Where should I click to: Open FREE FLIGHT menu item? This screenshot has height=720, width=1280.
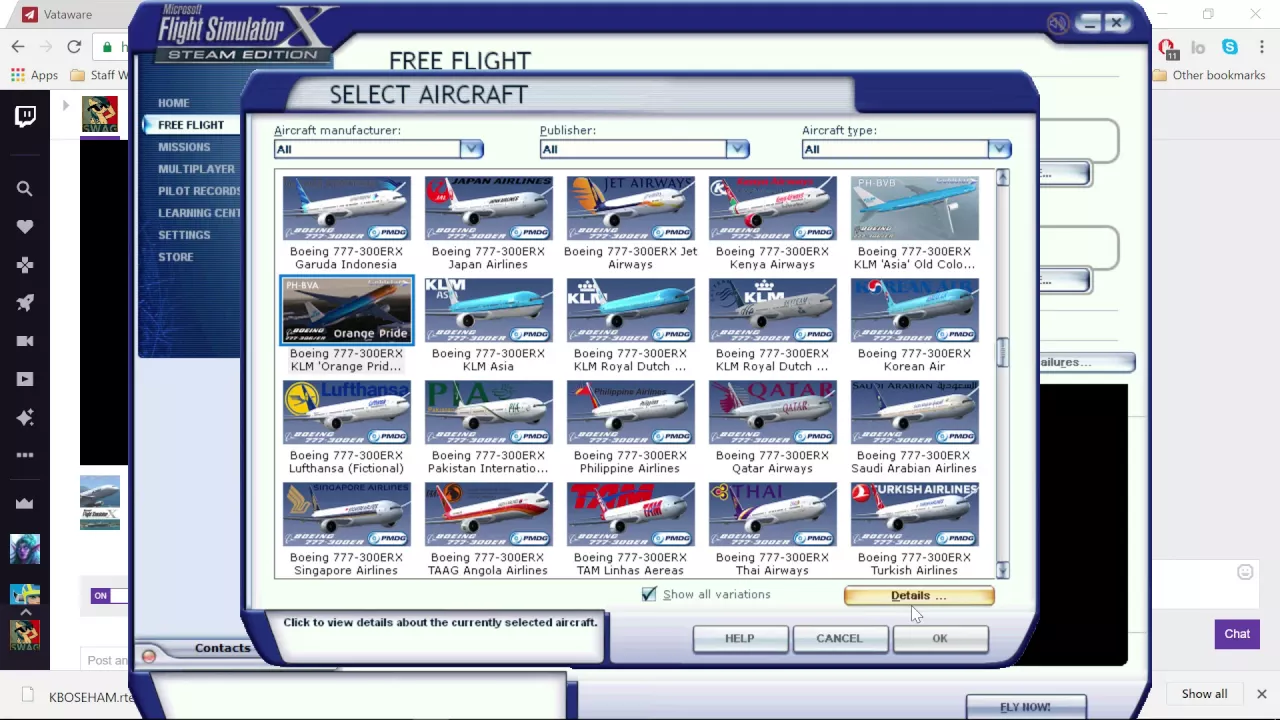click(191, 125)
